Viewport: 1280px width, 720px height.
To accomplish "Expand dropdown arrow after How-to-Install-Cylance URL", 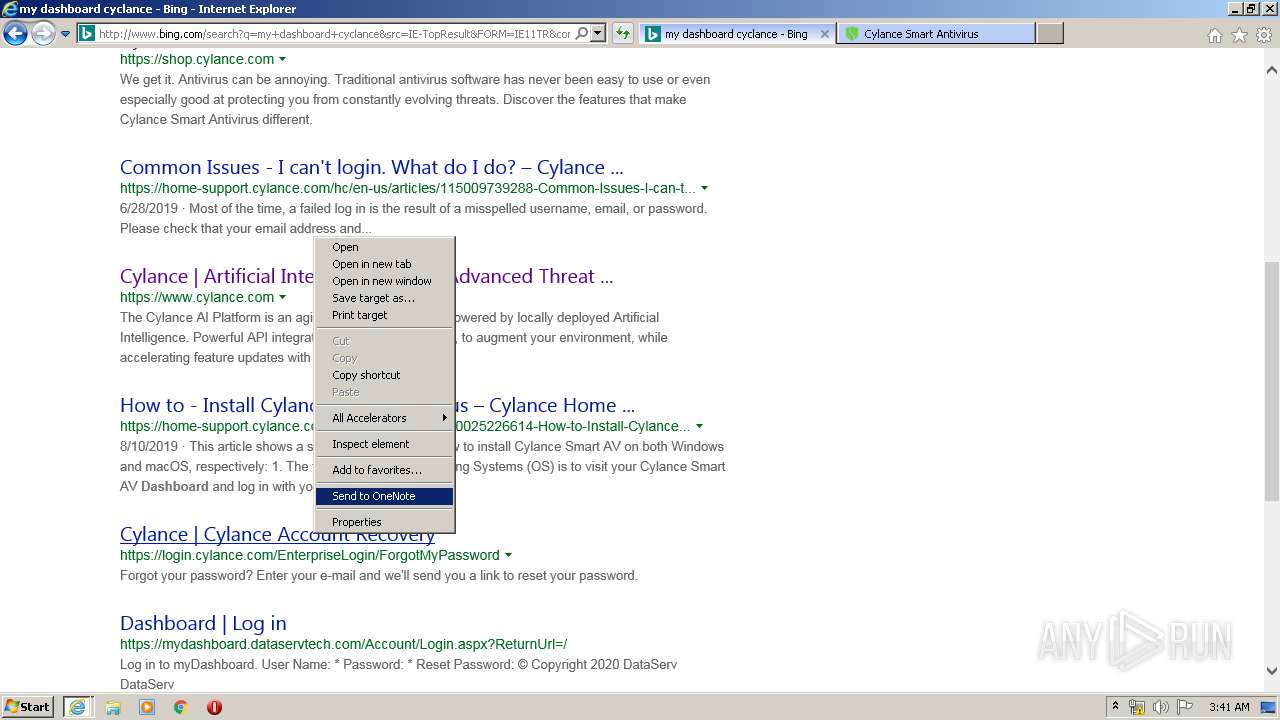I will pyautogui.click(x=699, y=426).
